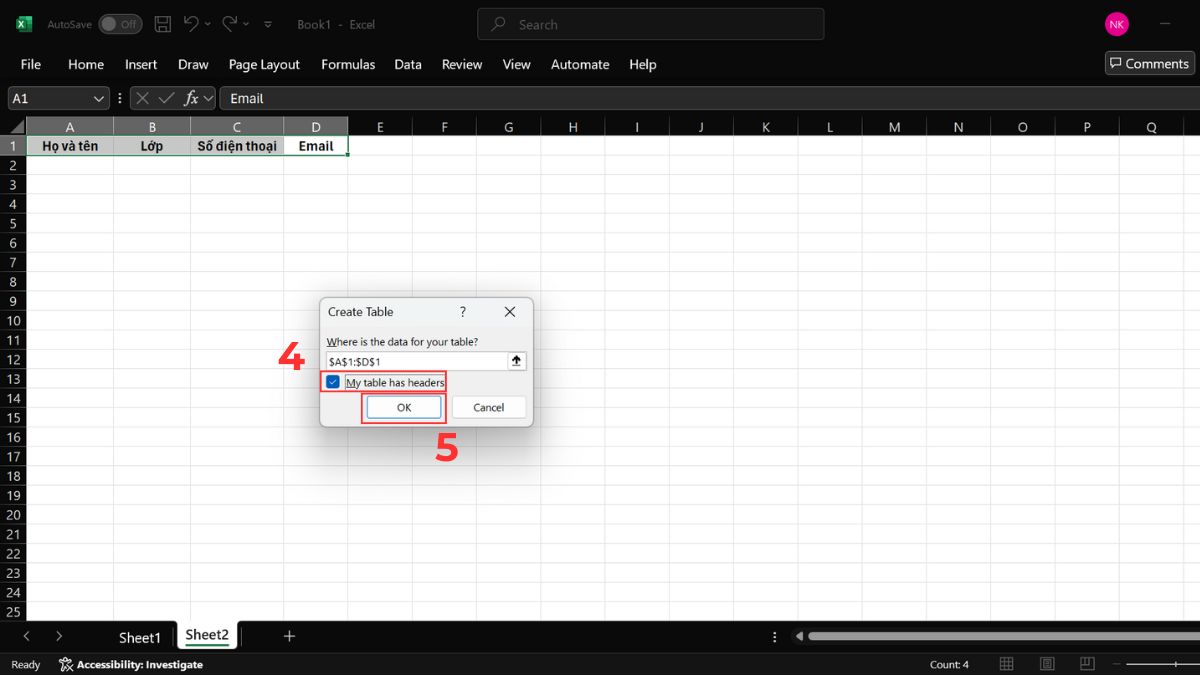
Task: Click the range collapse icon in Create Table dialog
Action: coord(516,361)
